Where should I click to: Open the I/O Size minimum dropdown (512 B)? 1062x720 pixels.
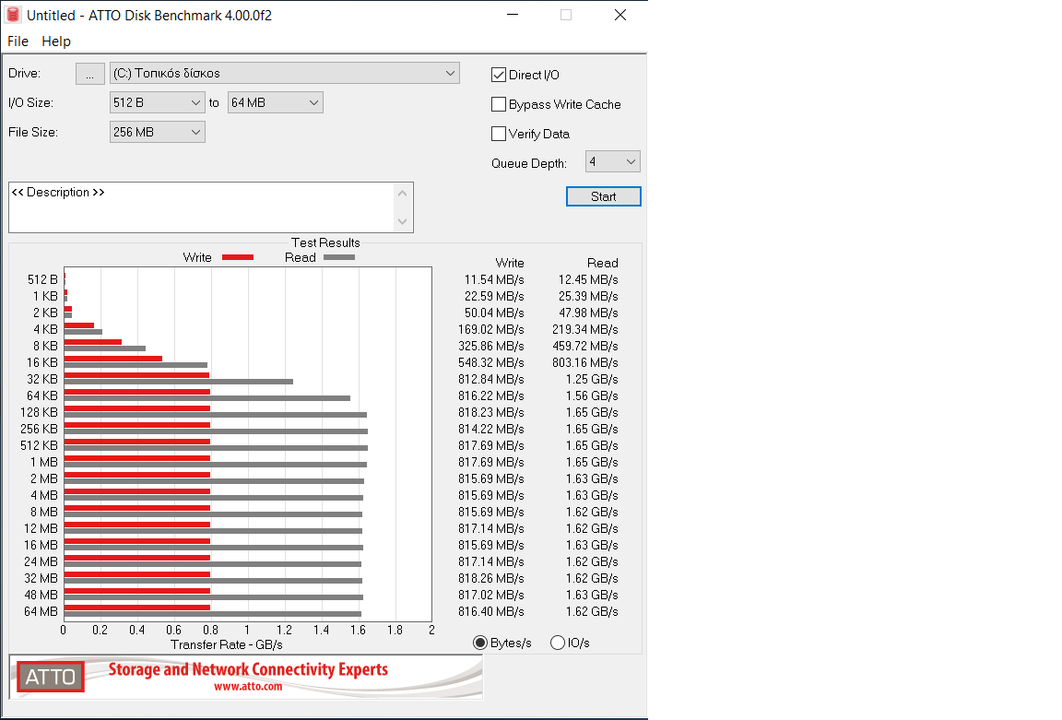click(157, 103)
